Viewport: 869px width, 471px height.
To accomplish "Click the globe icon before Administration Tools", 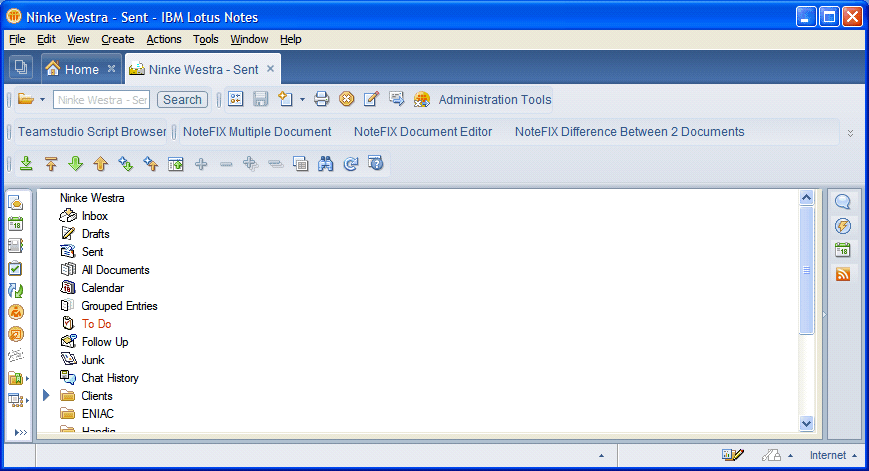I will click(x=422, y=99).
